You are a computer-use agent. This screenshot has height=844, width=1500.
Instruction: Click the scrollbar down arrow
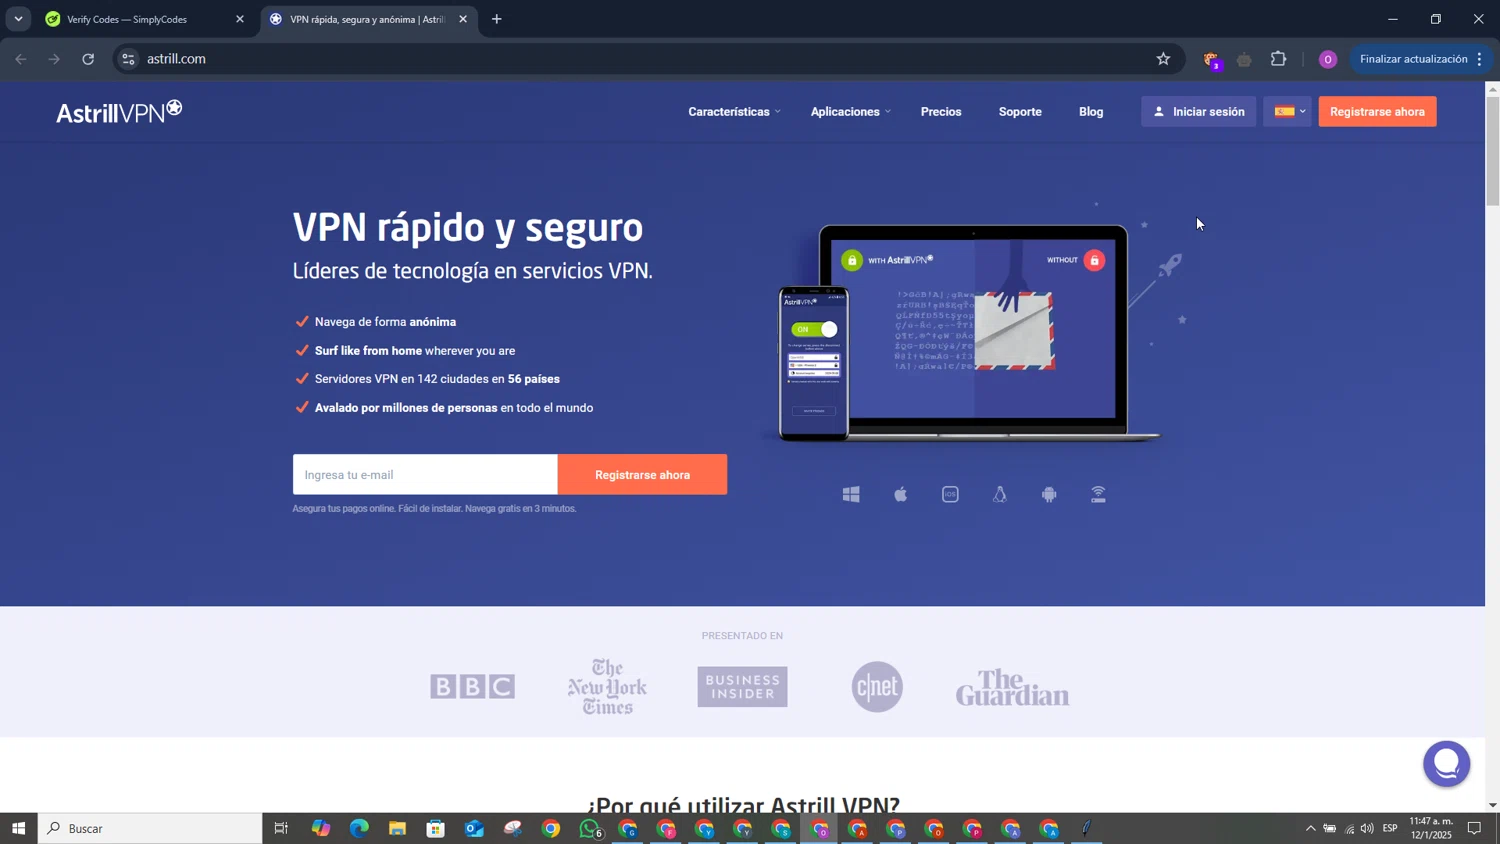1492,804
